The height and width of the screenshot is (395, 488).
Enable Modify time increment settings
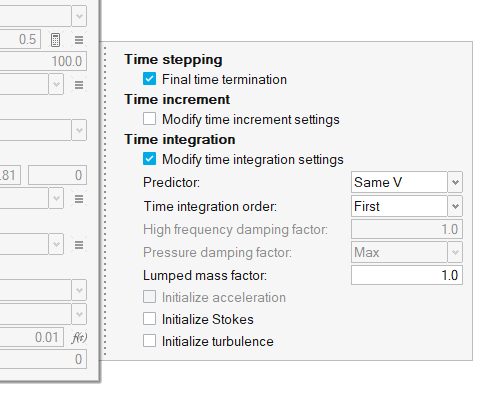(x=149, y=119)
